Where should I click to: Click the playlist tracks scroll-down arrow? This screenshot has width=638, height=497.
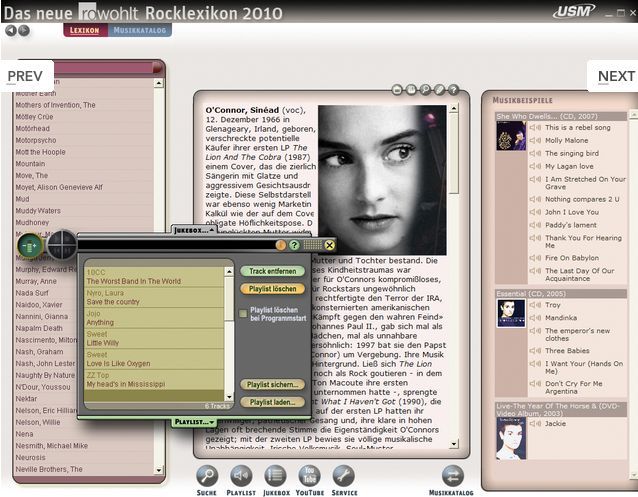[x=229, y=397]
